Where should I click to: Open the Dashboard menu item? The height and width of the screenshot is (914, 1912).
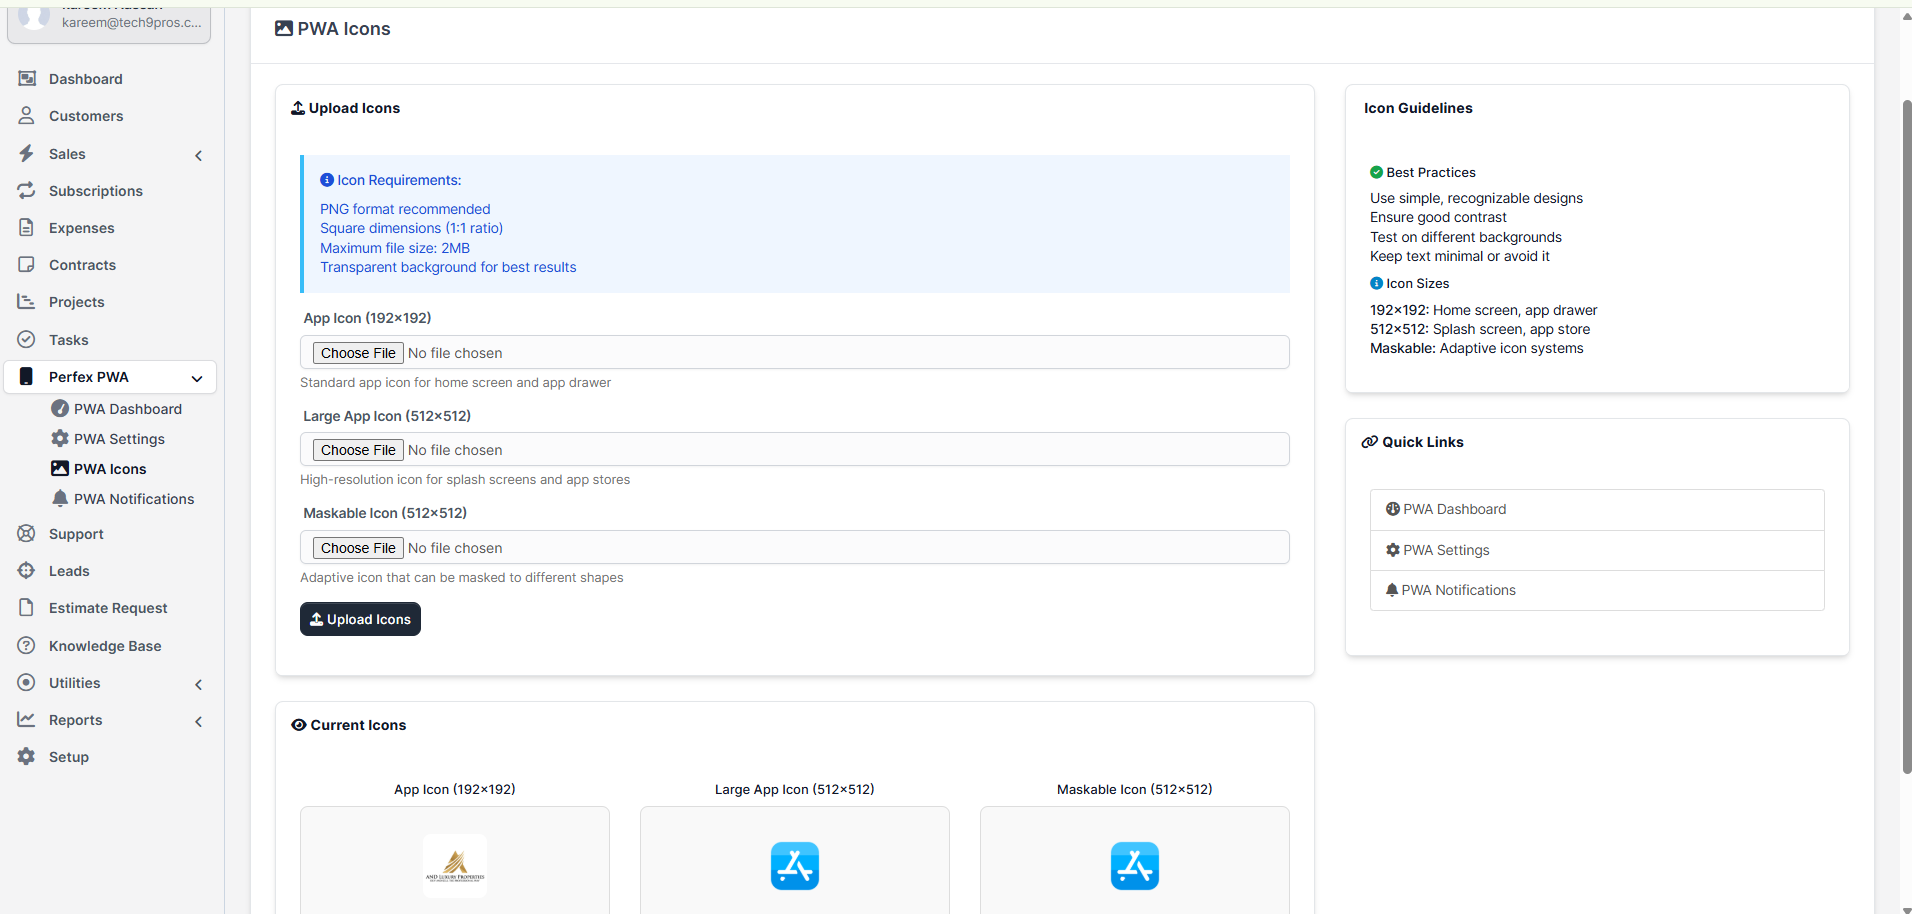[110, 79]
